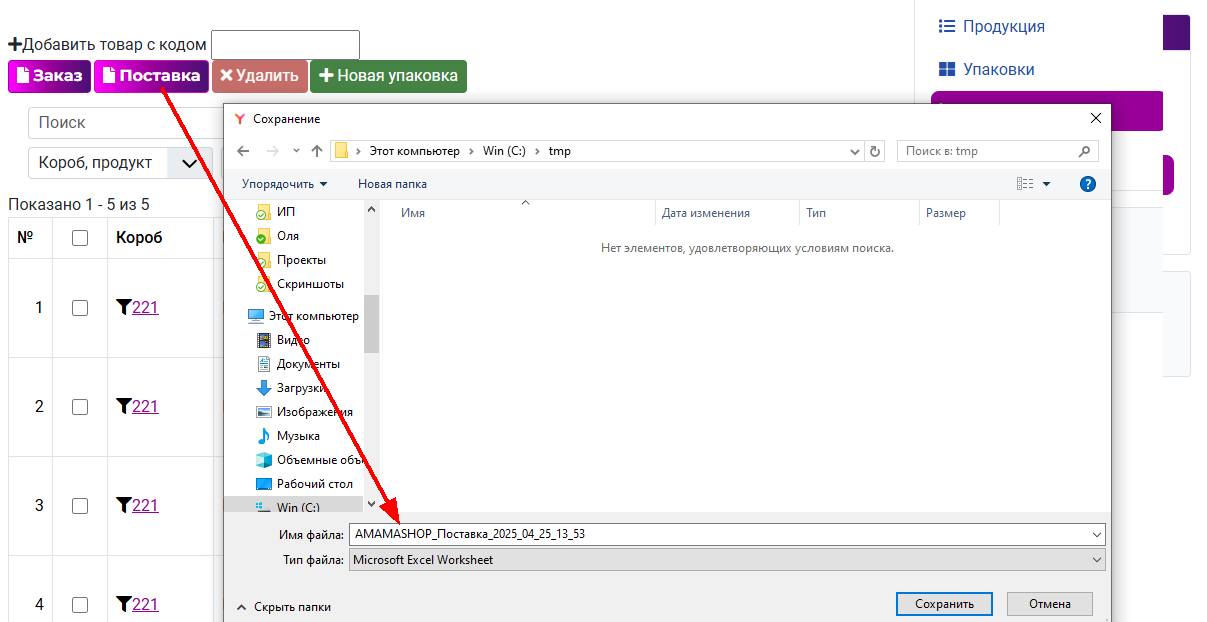Click the back arrow in save dialog
This screenshot has width=1207, height=622.
tap(243, 151)
